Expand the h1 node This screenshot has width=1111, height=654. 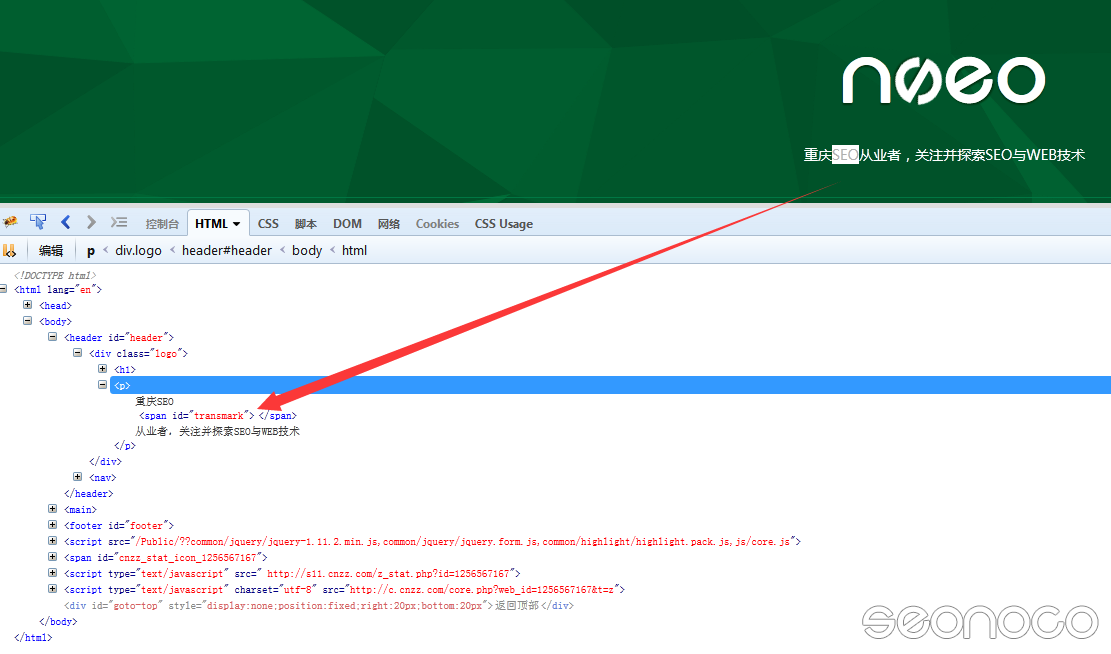coord(103,369)
